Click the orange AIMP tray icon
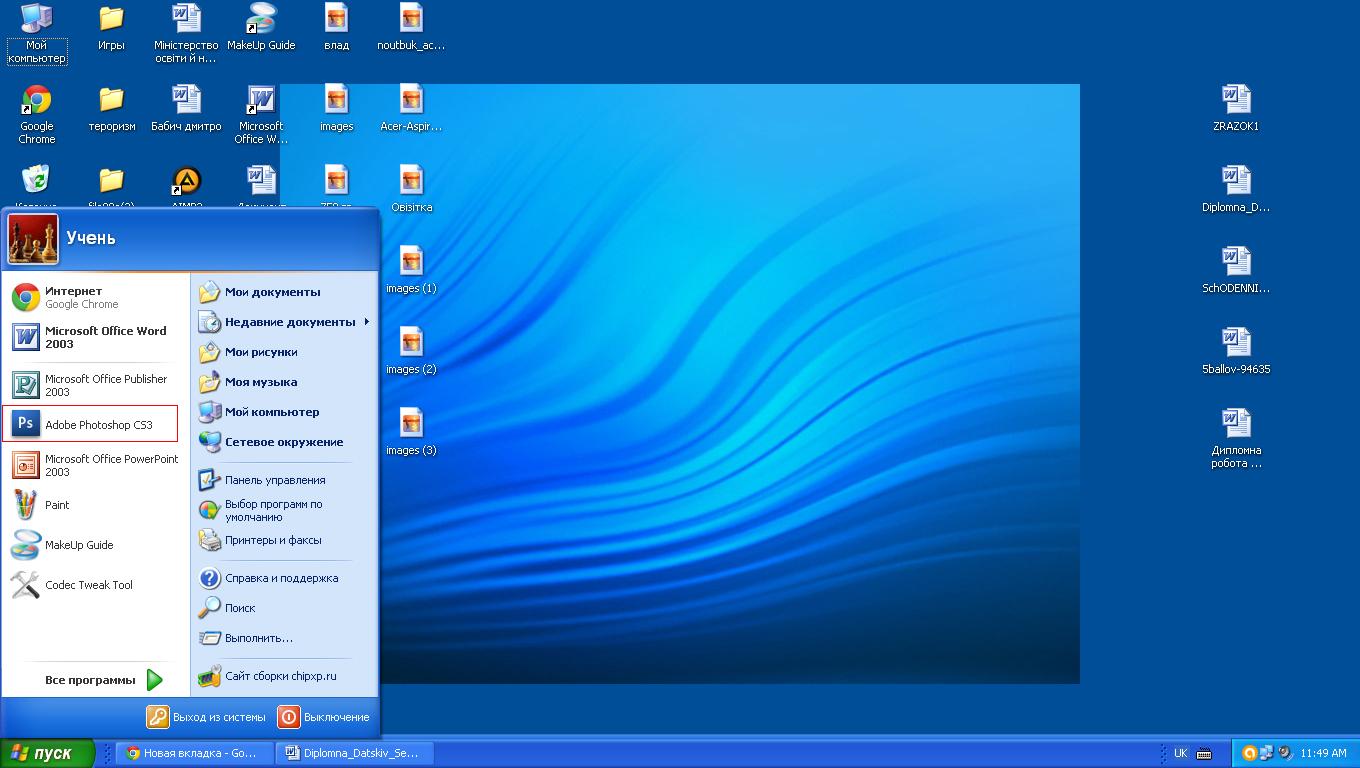 point(1249,753)
